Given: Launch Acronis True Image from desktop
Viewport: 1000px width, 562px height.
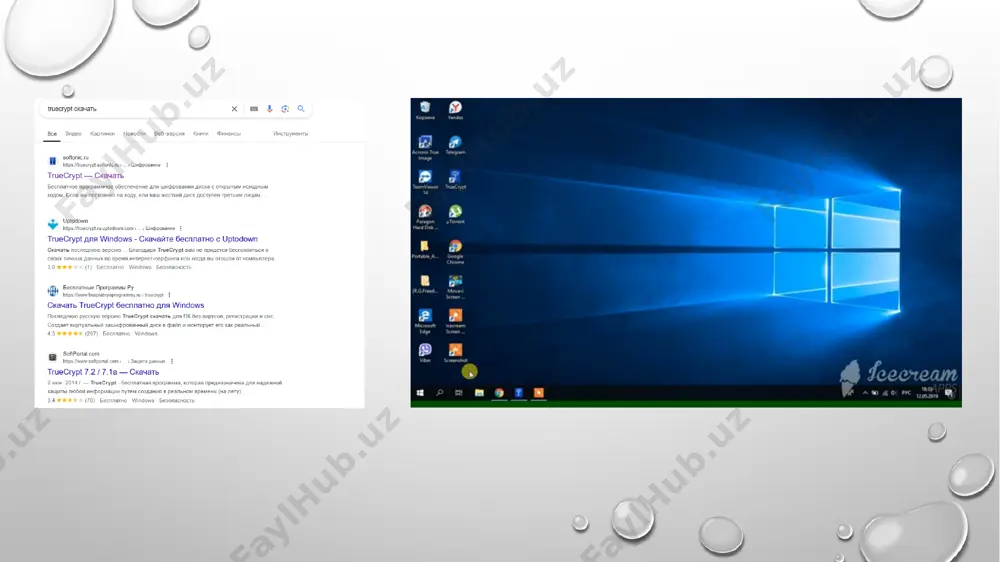Looking at the screenshot, I should pyautogui.click(x=425, y=147).
